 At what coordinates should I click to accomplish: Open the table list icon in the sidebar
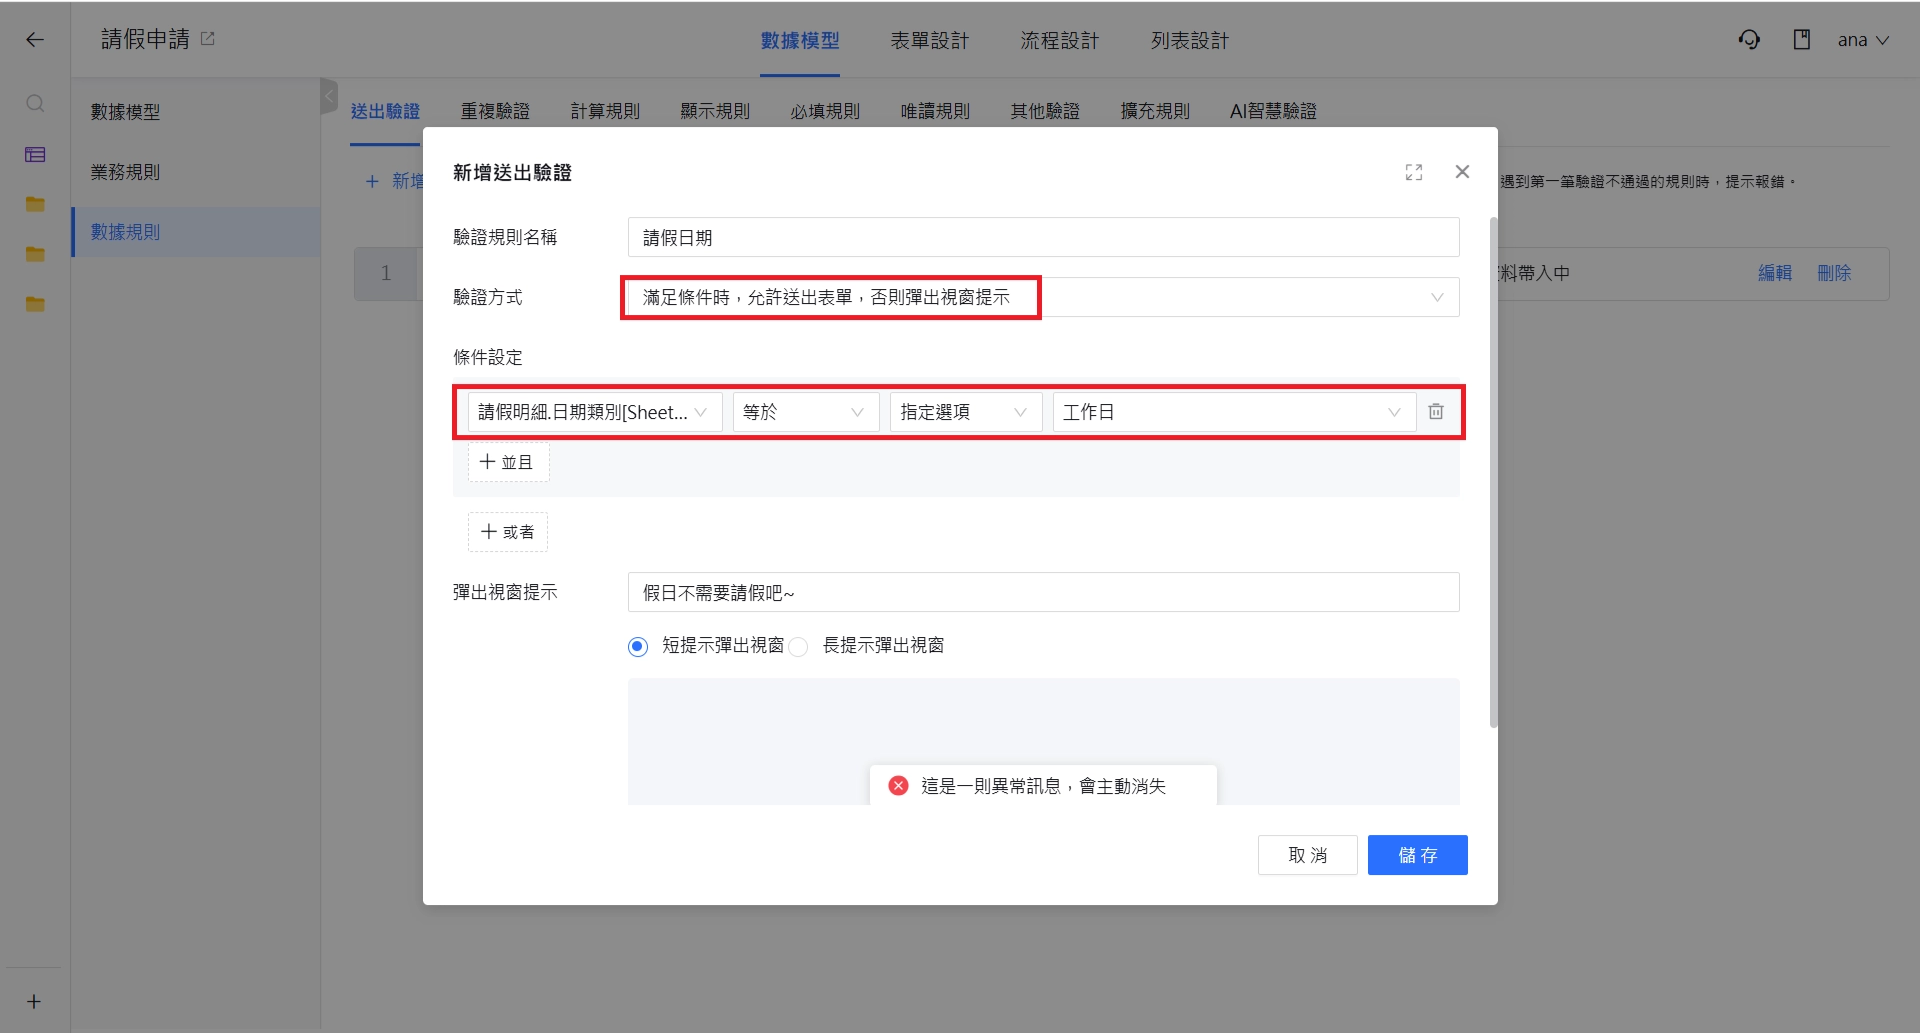pos(35,154)
